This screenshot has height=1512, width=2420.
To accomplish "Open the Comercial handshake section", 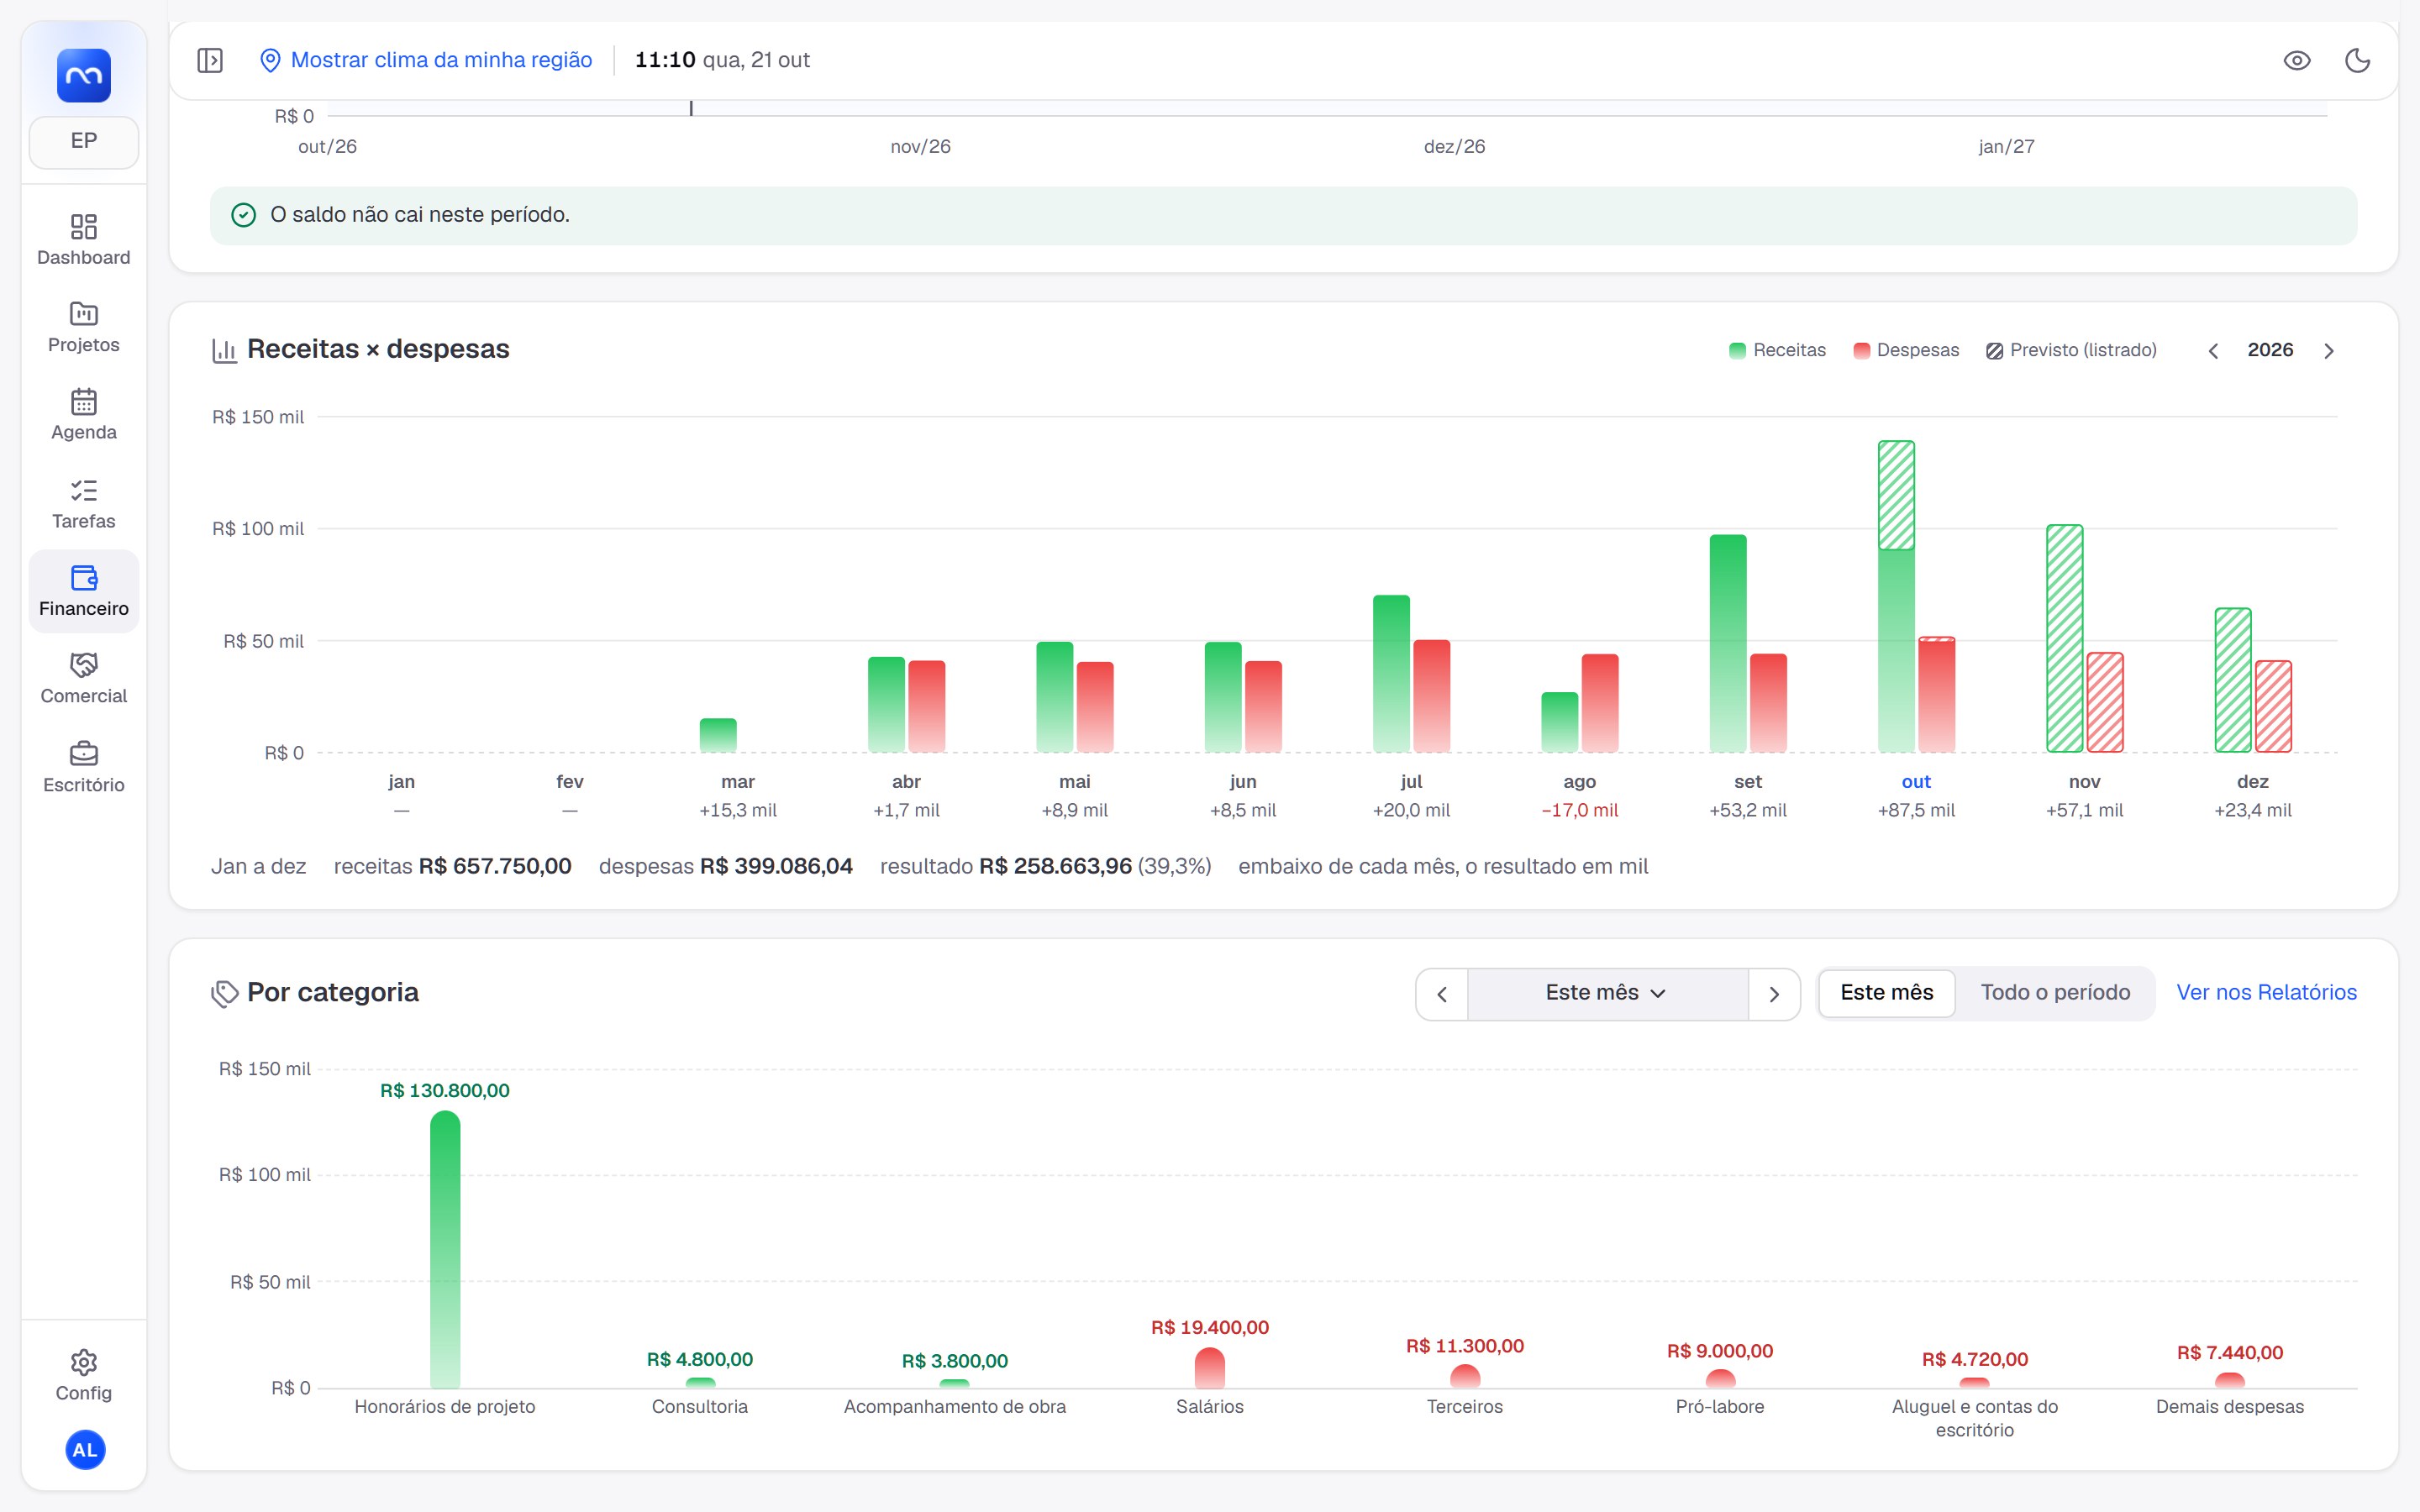I will (x=84, y=679).
